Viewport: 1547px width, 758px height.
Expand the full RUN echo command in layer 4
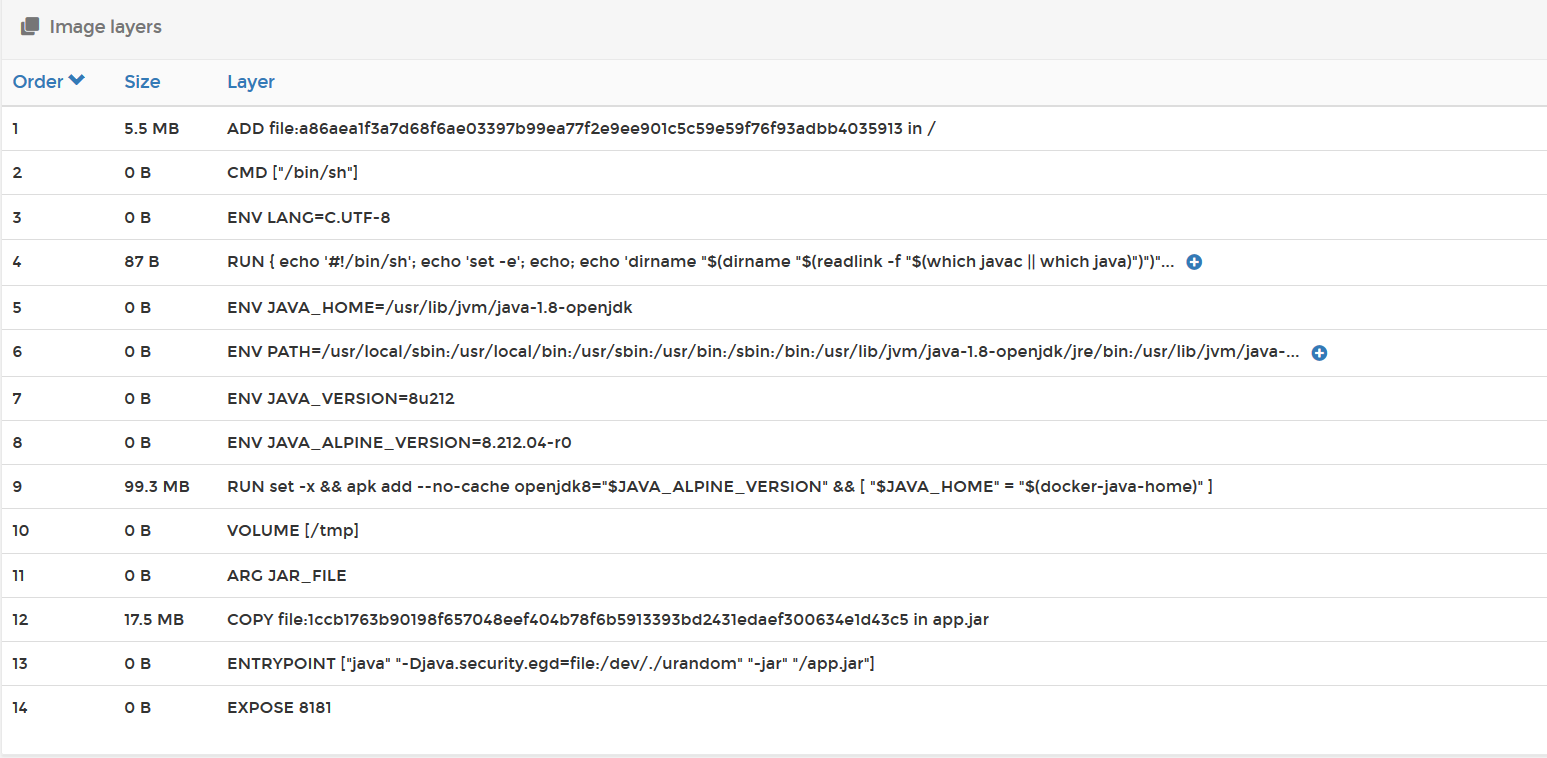(1194, 262)
